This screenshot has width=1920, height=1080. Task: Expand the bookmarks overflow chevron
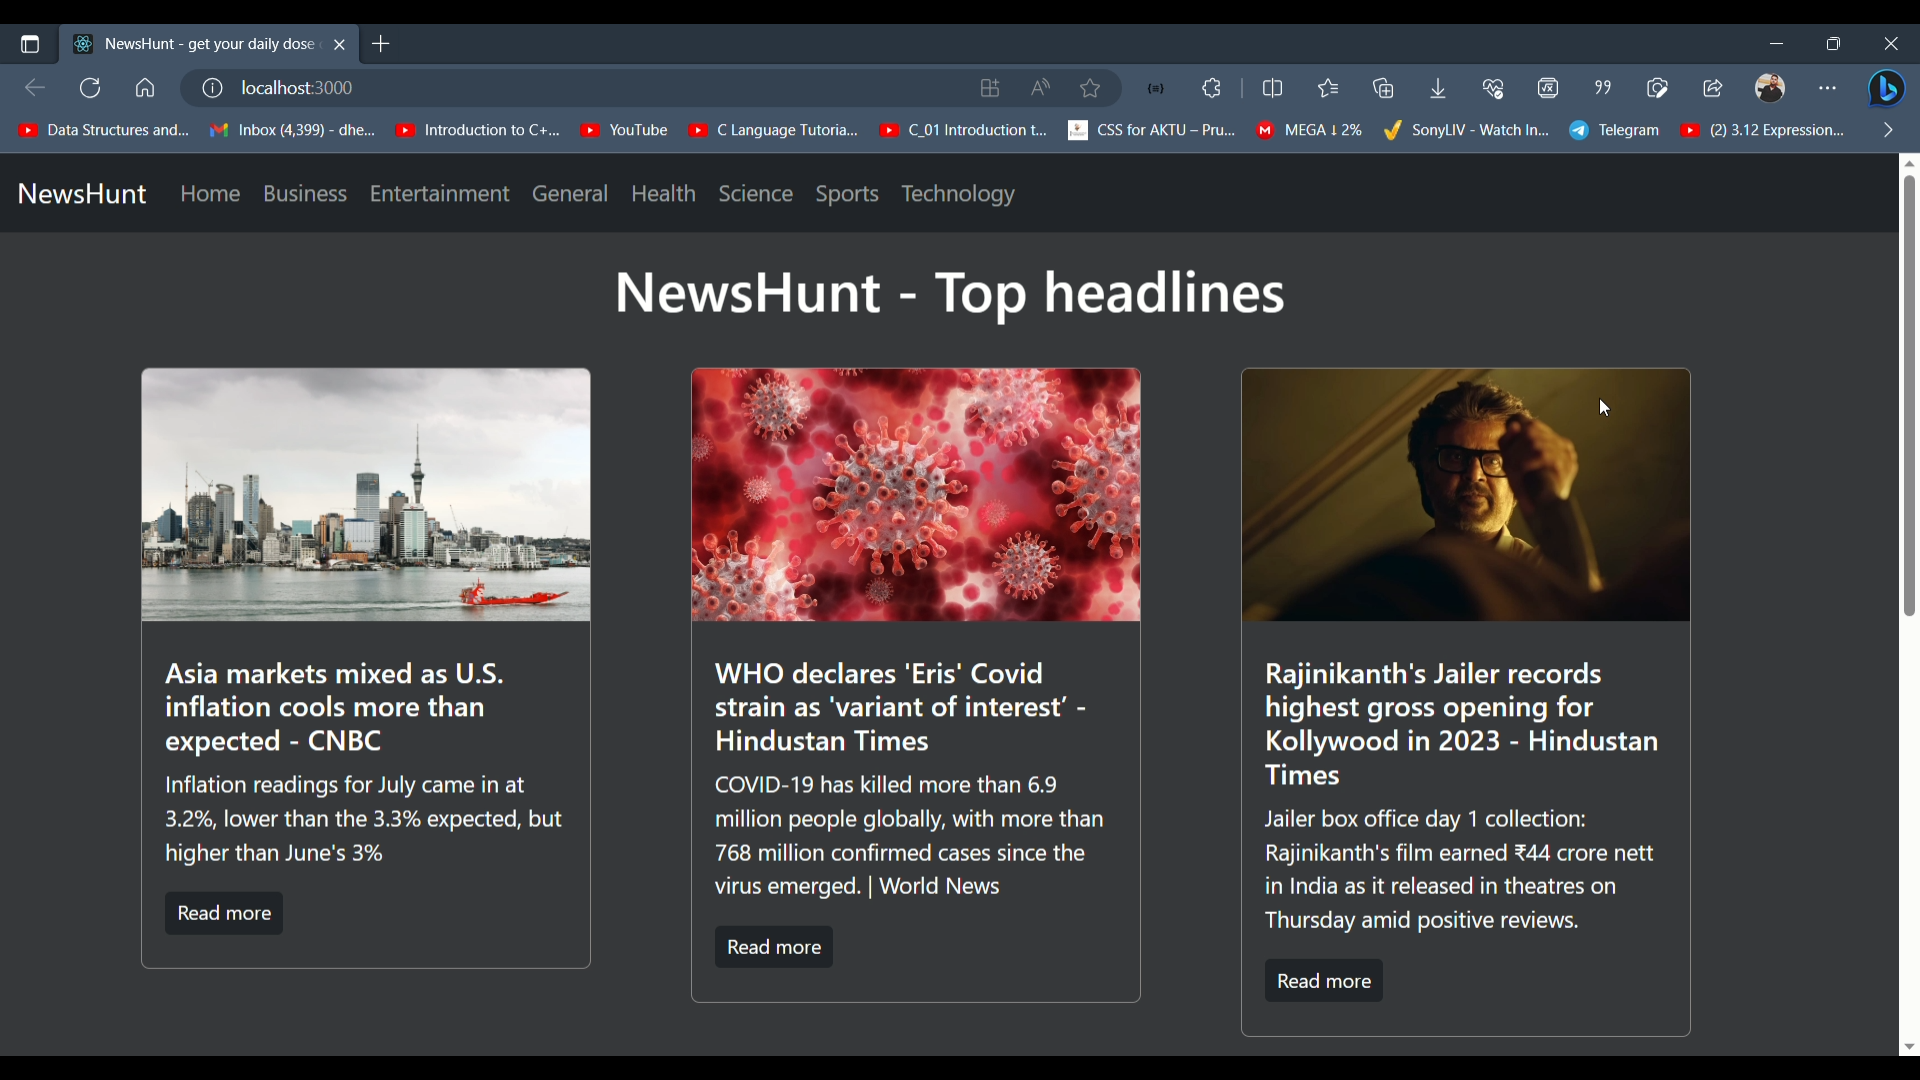click(1890, 130)
